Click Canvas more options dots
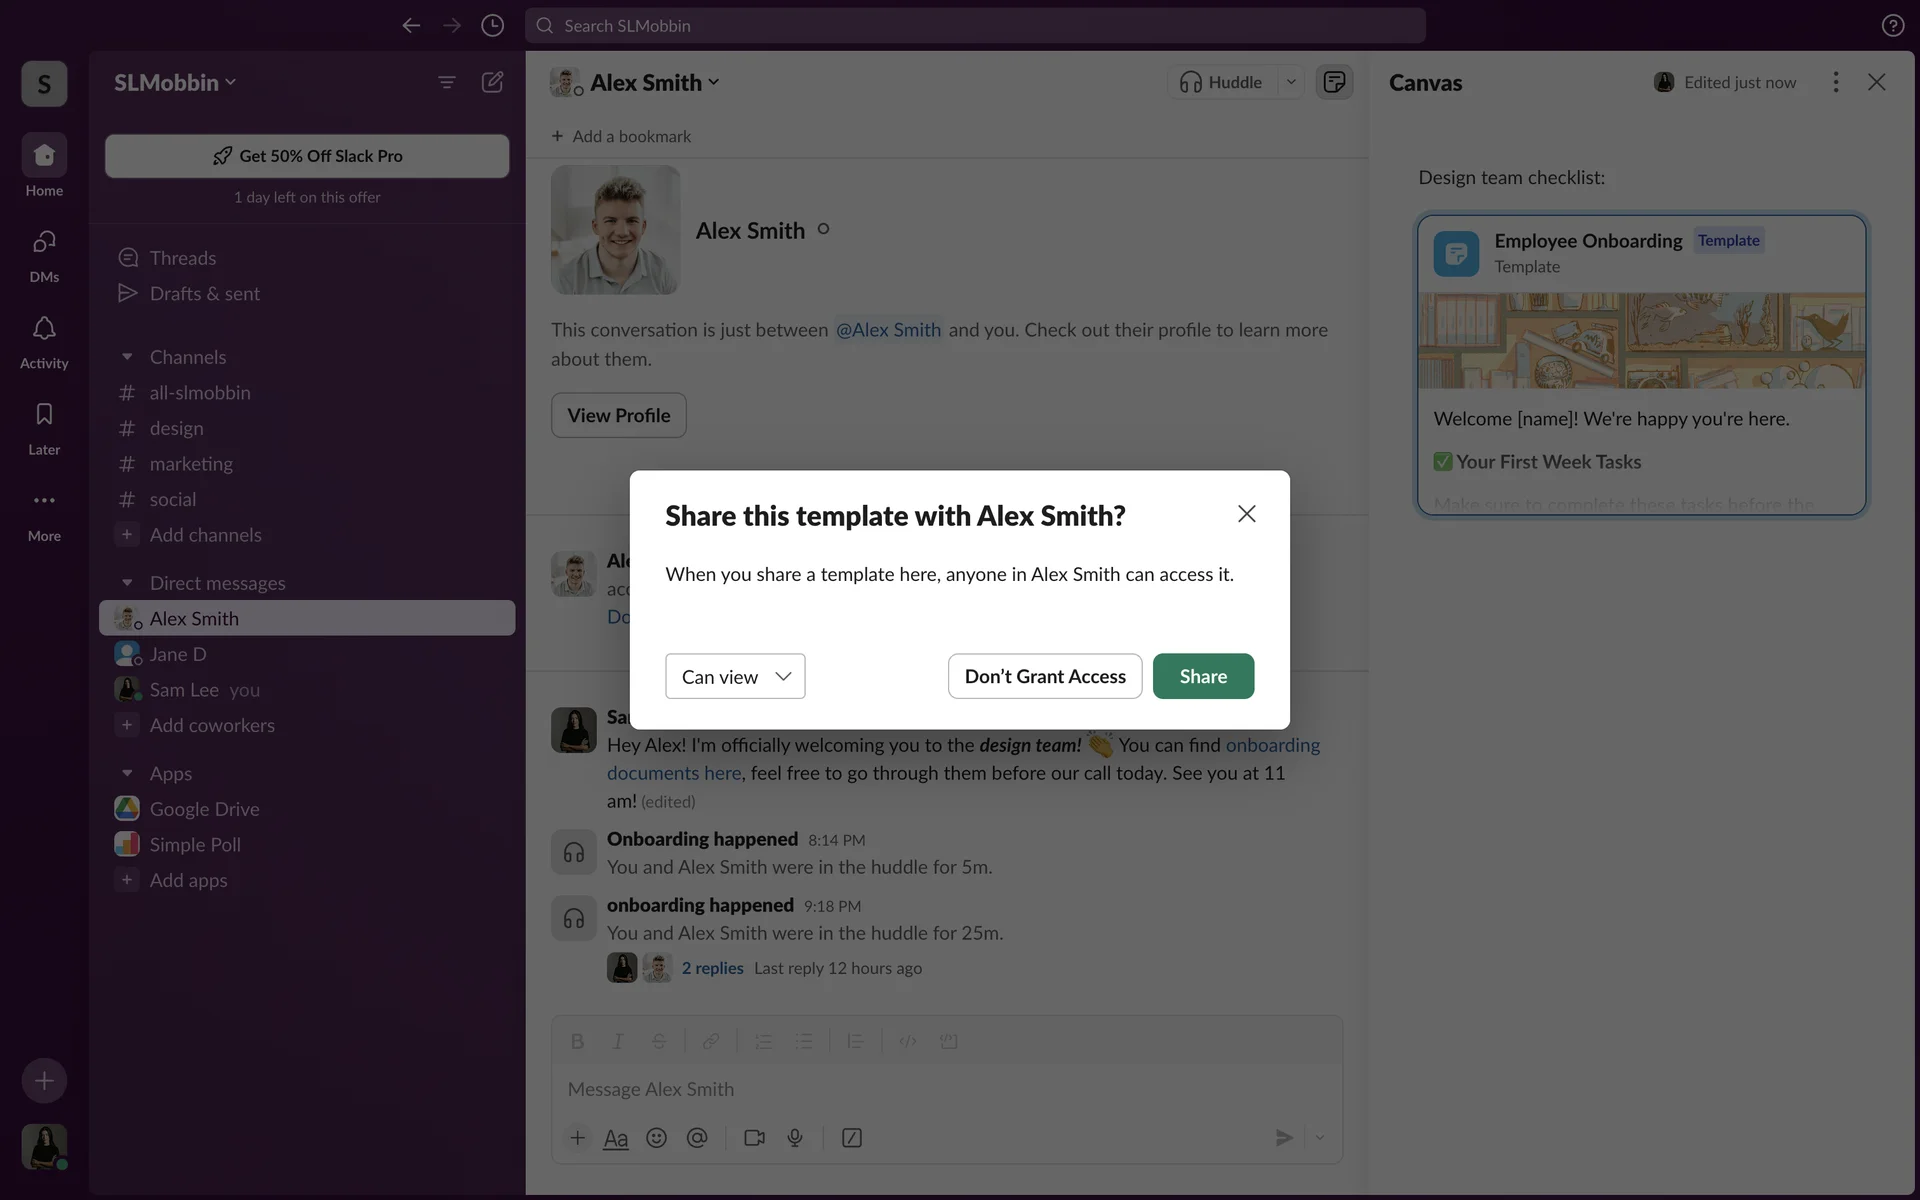1920x1200 pixels. click(x=1835, y=82)
